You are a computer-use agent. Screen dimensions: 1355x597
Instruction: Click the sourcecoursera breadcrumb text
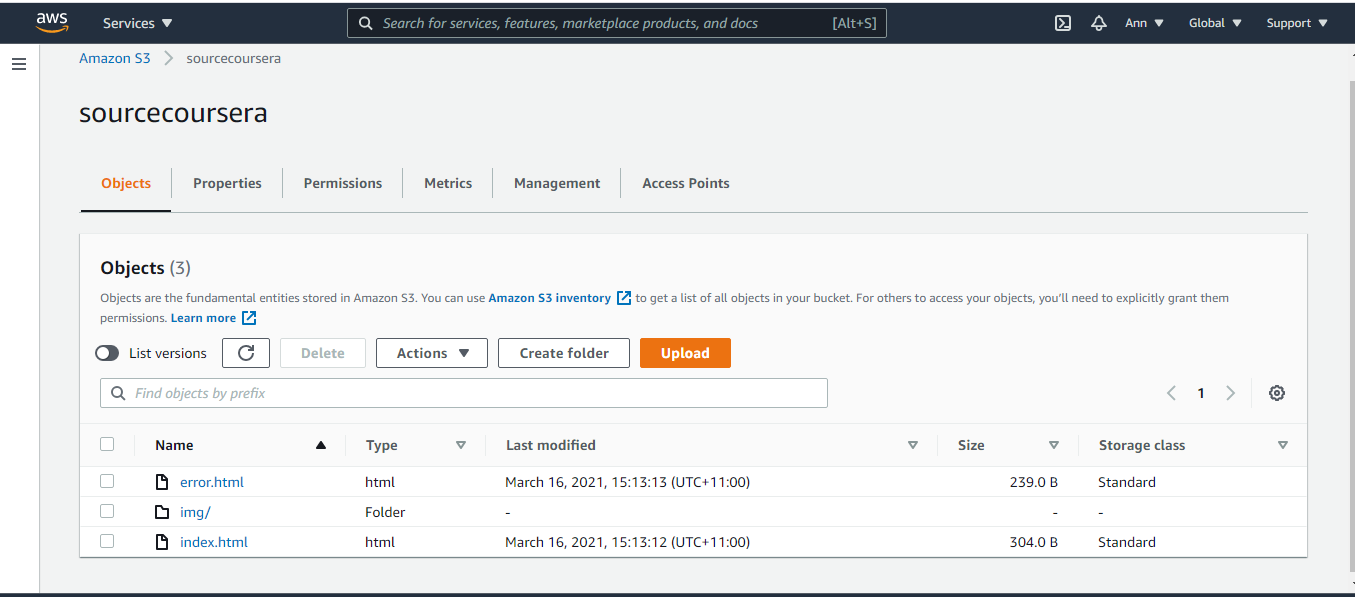pos(233,58)
